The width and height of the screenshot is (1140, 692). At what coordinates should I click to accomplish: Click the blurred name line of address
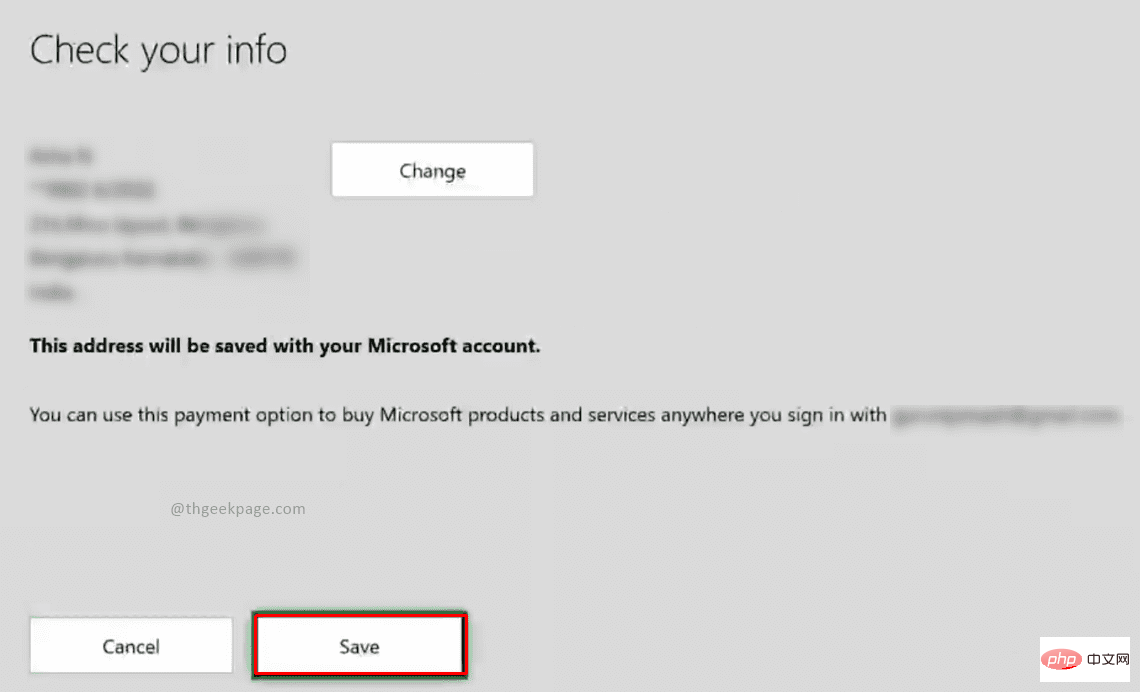click(62, 156)
